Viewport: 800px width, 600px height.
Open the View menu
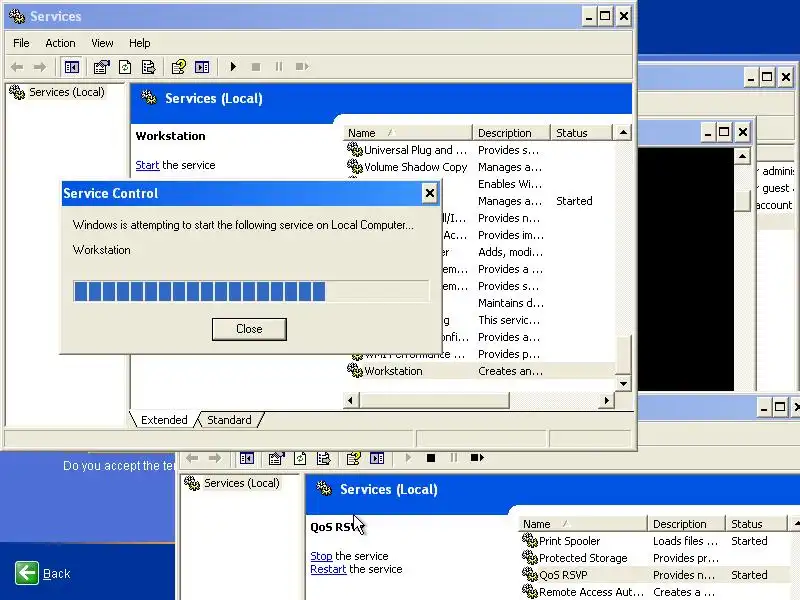click(x=102, y=43)
